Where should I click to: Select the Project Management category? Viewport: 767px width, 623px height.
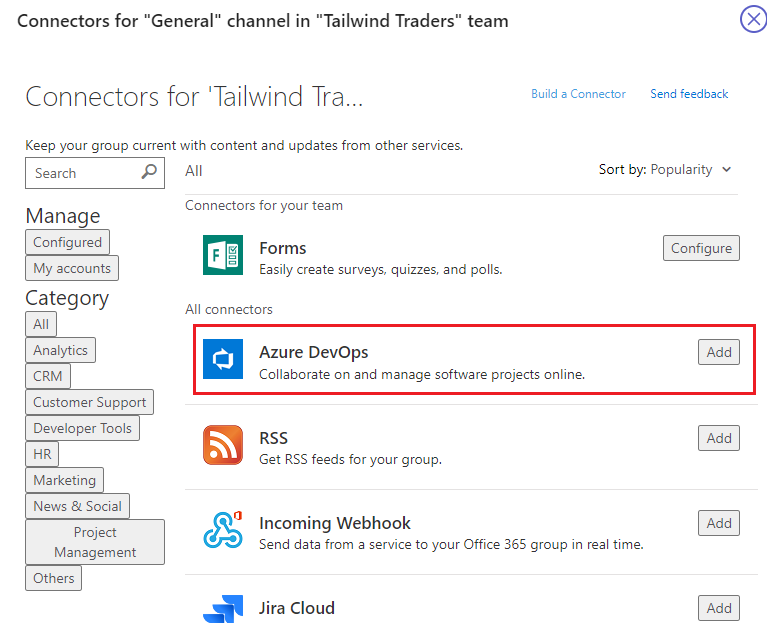[x=95, y=542]
